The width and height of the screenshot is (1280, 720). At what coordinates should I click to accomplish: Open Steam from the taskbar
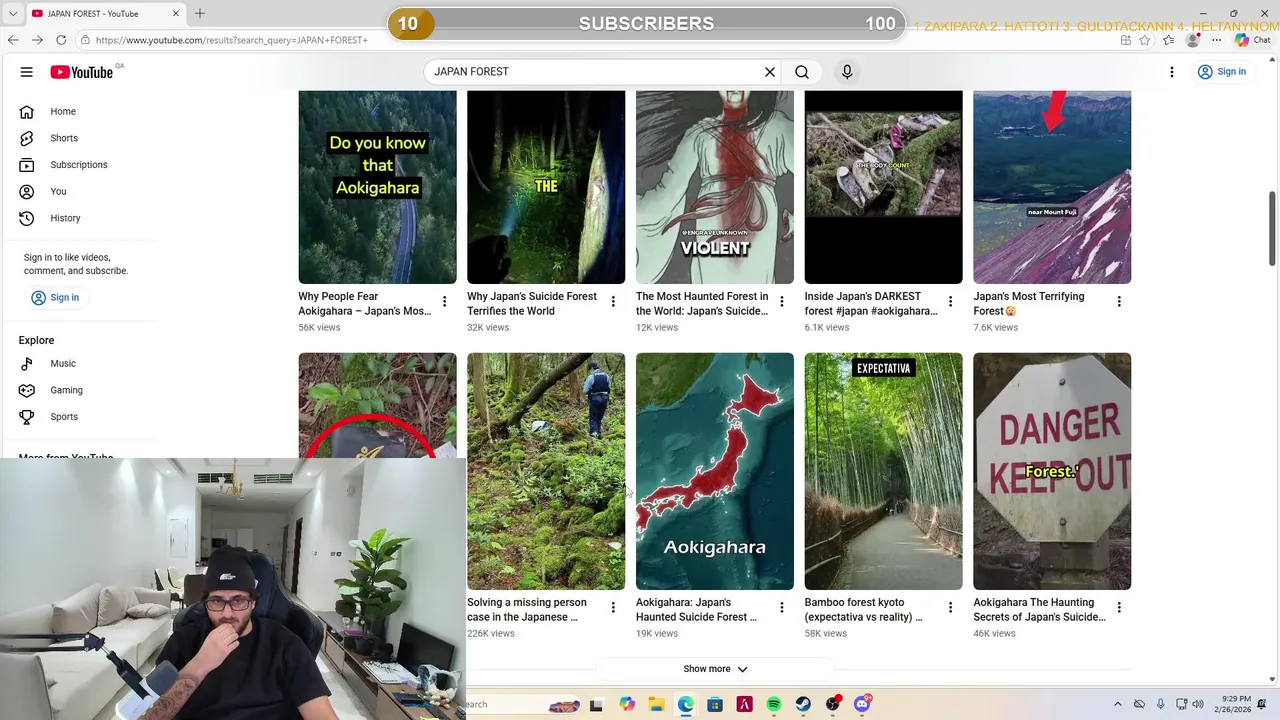click(x=803, y=704)
